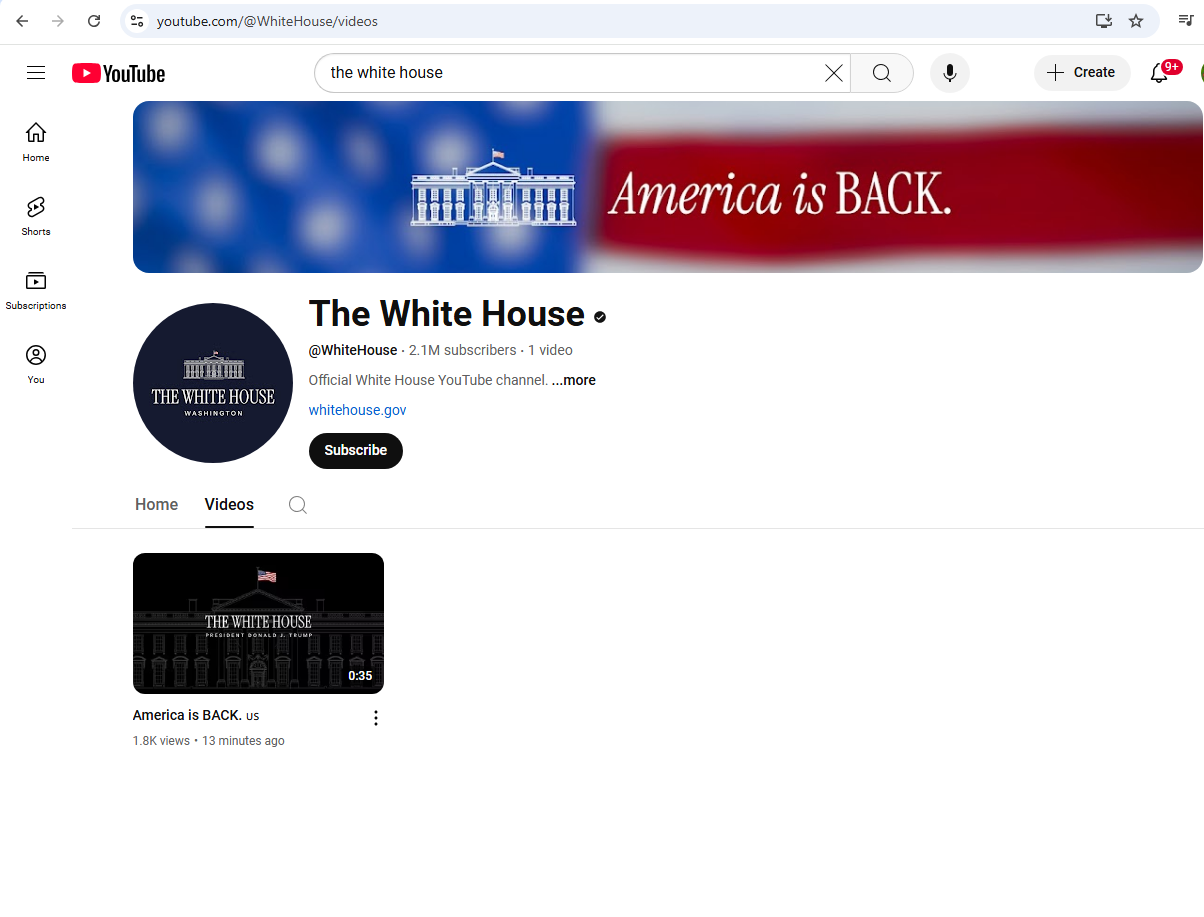Click the channel search magnifier icon
Image resolution: width=1204 pixels, height=917 pixels.
[298, 505]
